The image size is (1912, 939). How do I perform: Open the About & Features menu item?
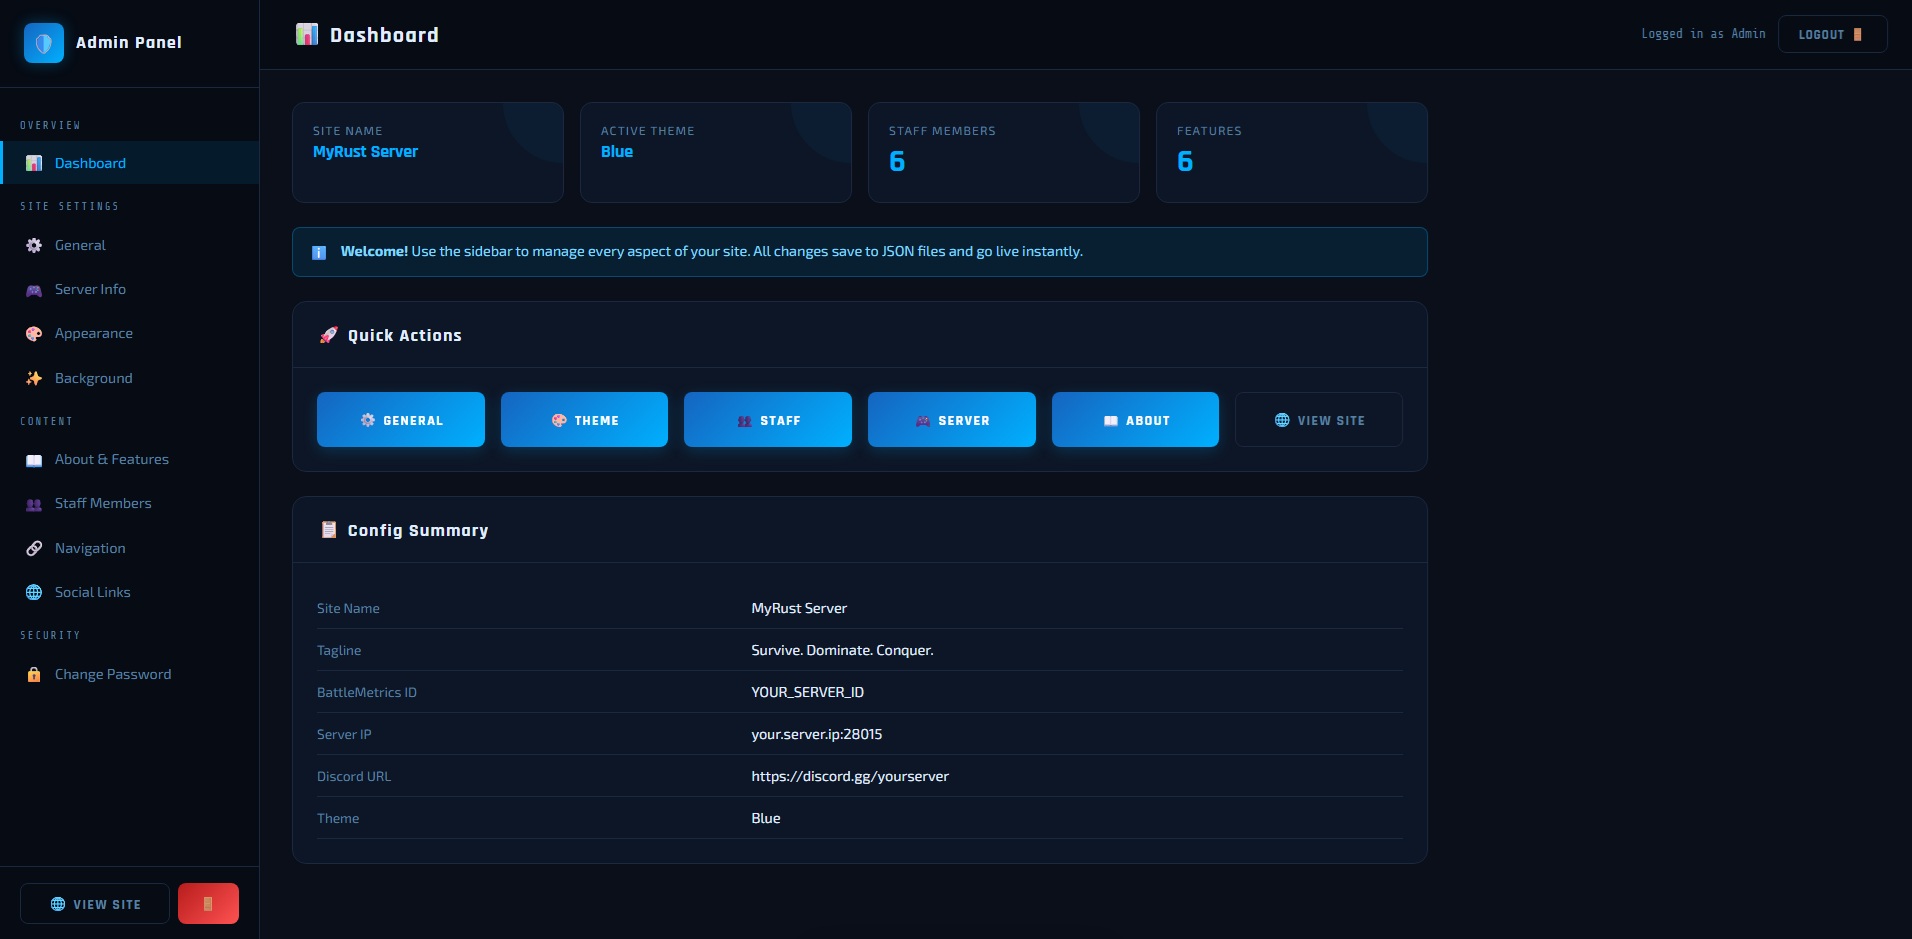coord(111,459)
